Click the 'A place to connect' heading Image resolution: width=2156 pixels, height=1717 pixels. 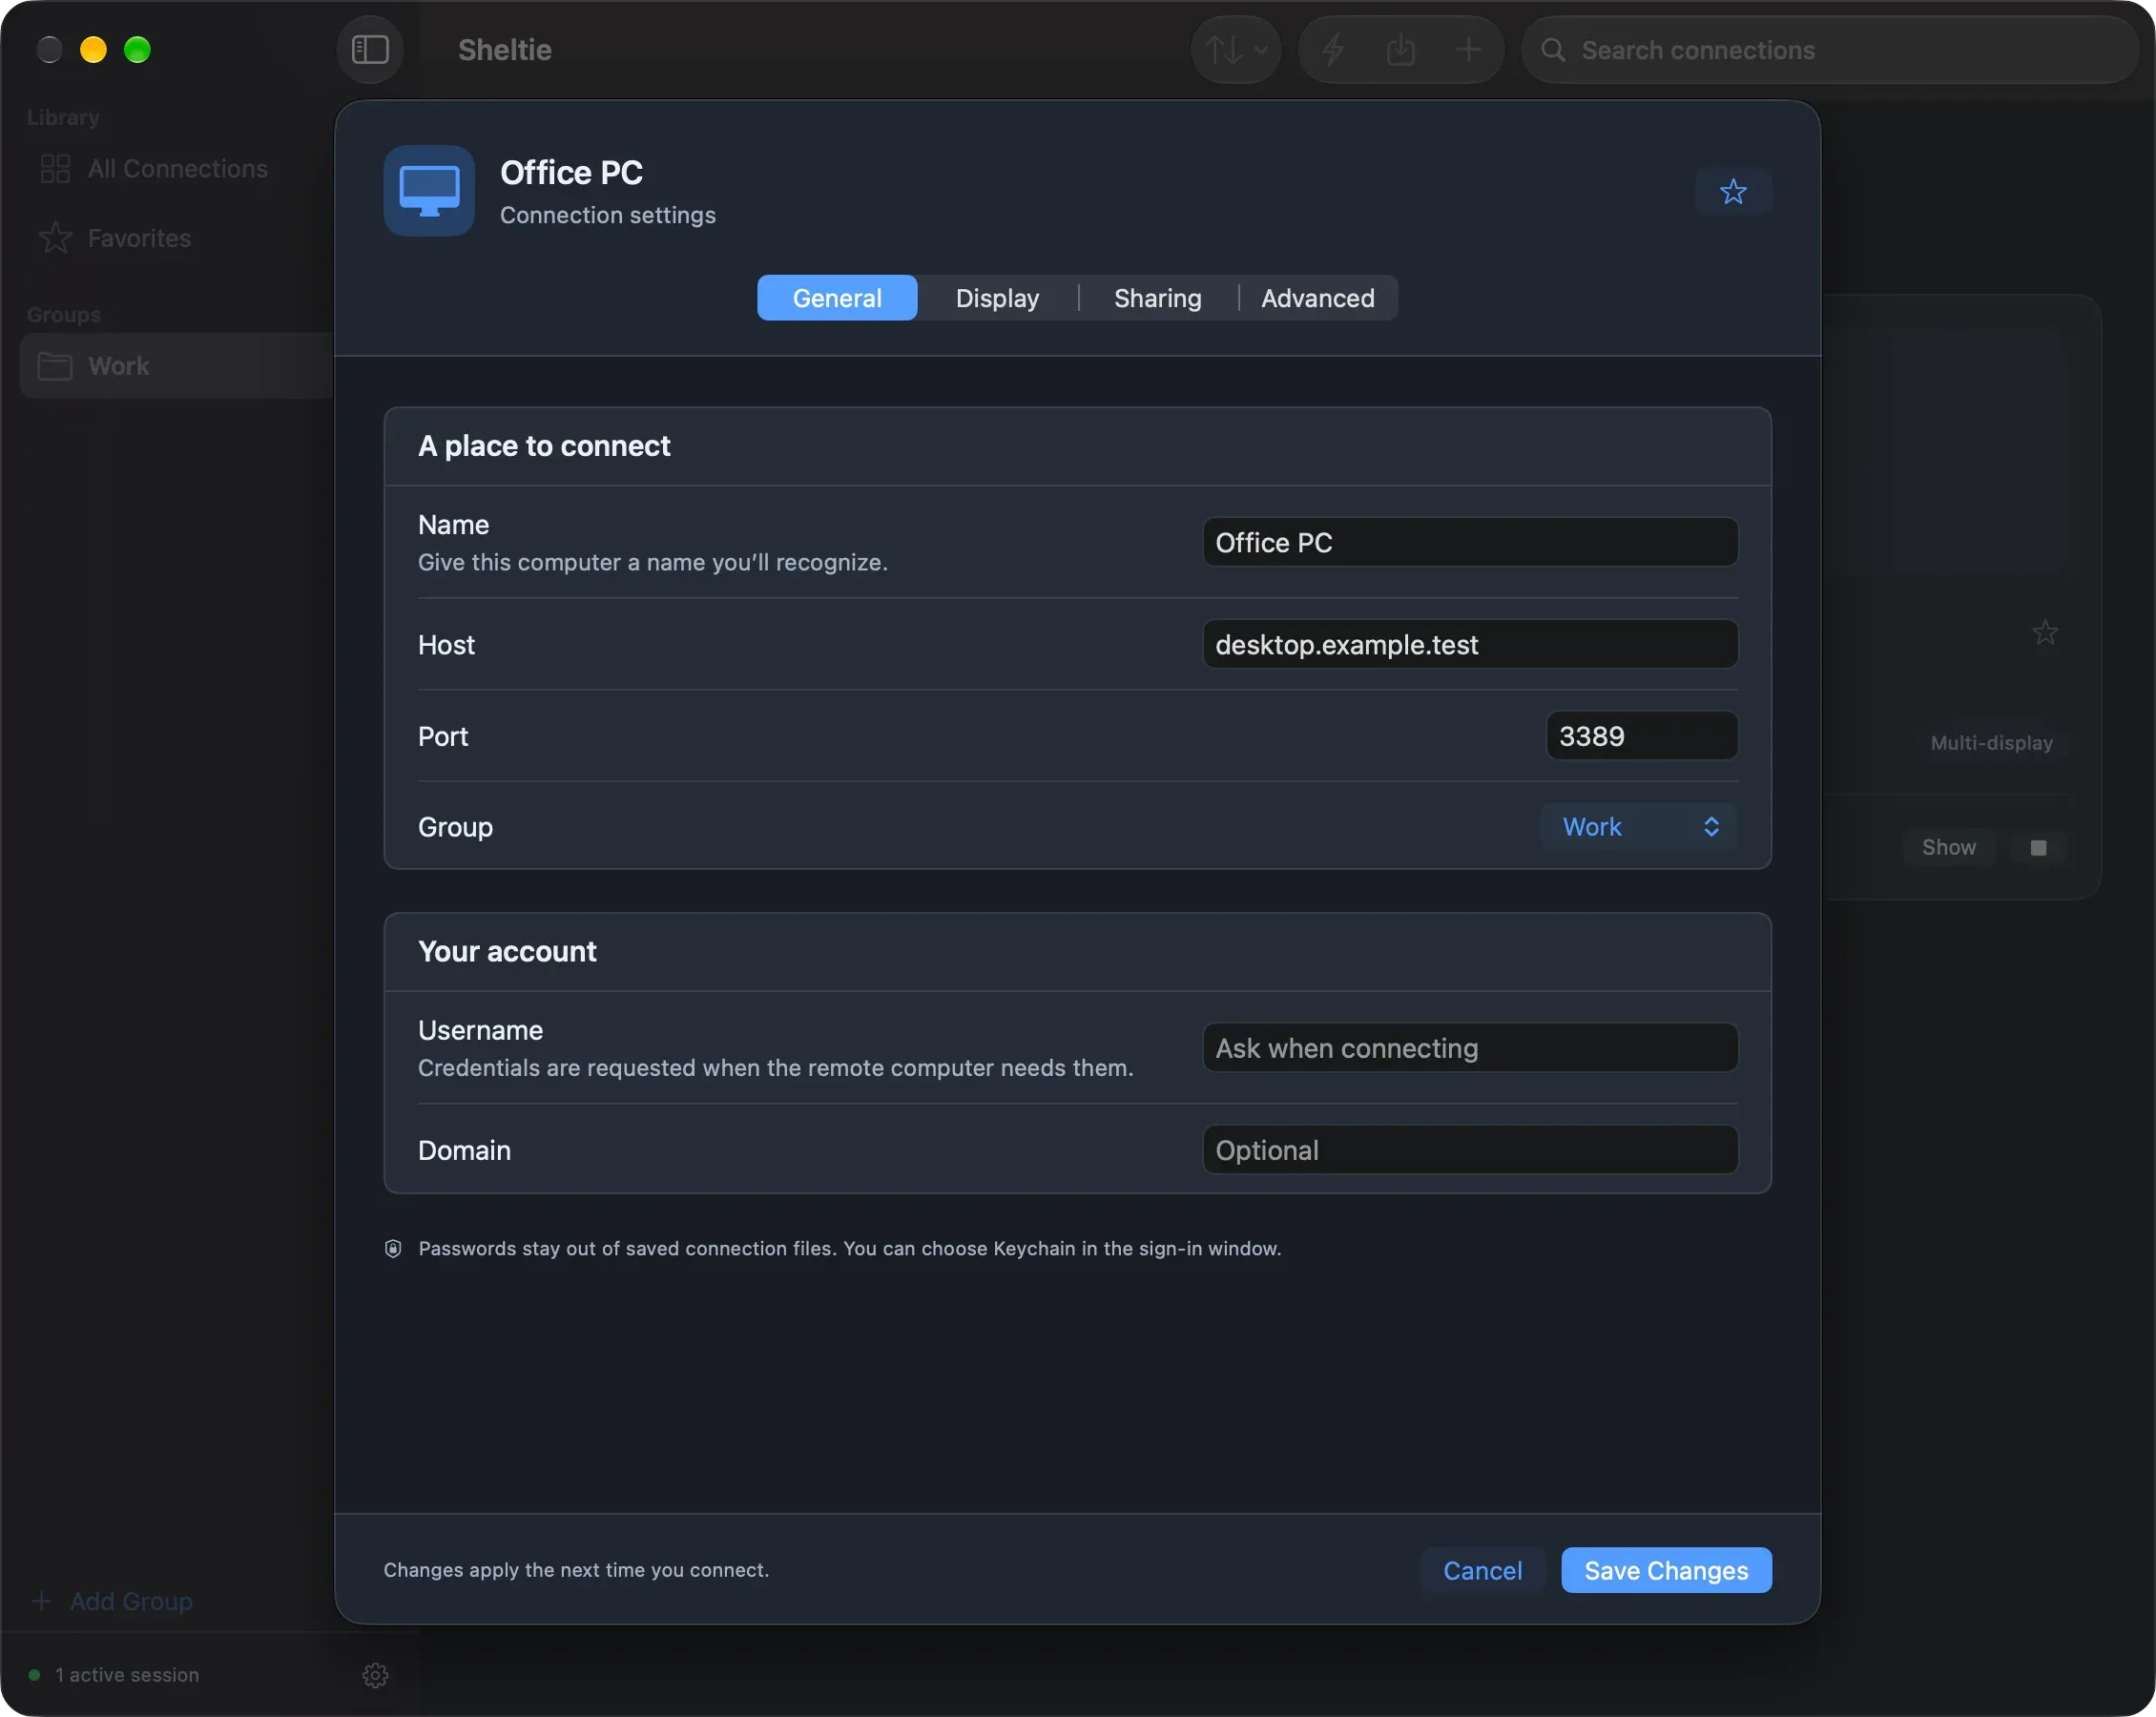point(544,446)
